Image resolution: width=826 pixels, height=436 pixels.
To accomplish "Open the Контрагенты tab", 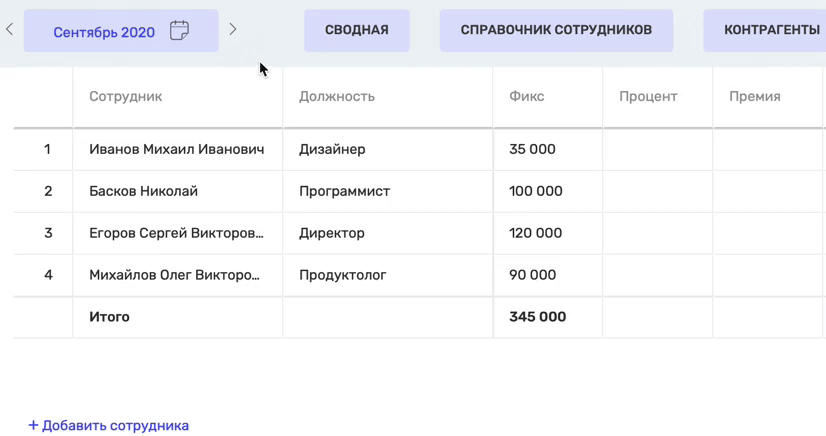I will tap(770, 30).
